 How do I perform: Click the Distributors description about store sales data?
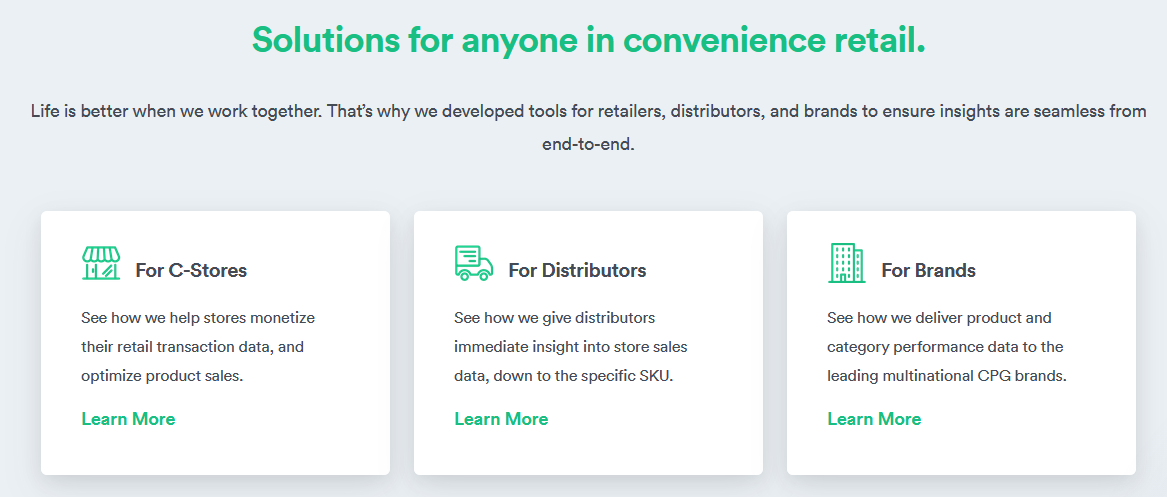coord(570,347)
